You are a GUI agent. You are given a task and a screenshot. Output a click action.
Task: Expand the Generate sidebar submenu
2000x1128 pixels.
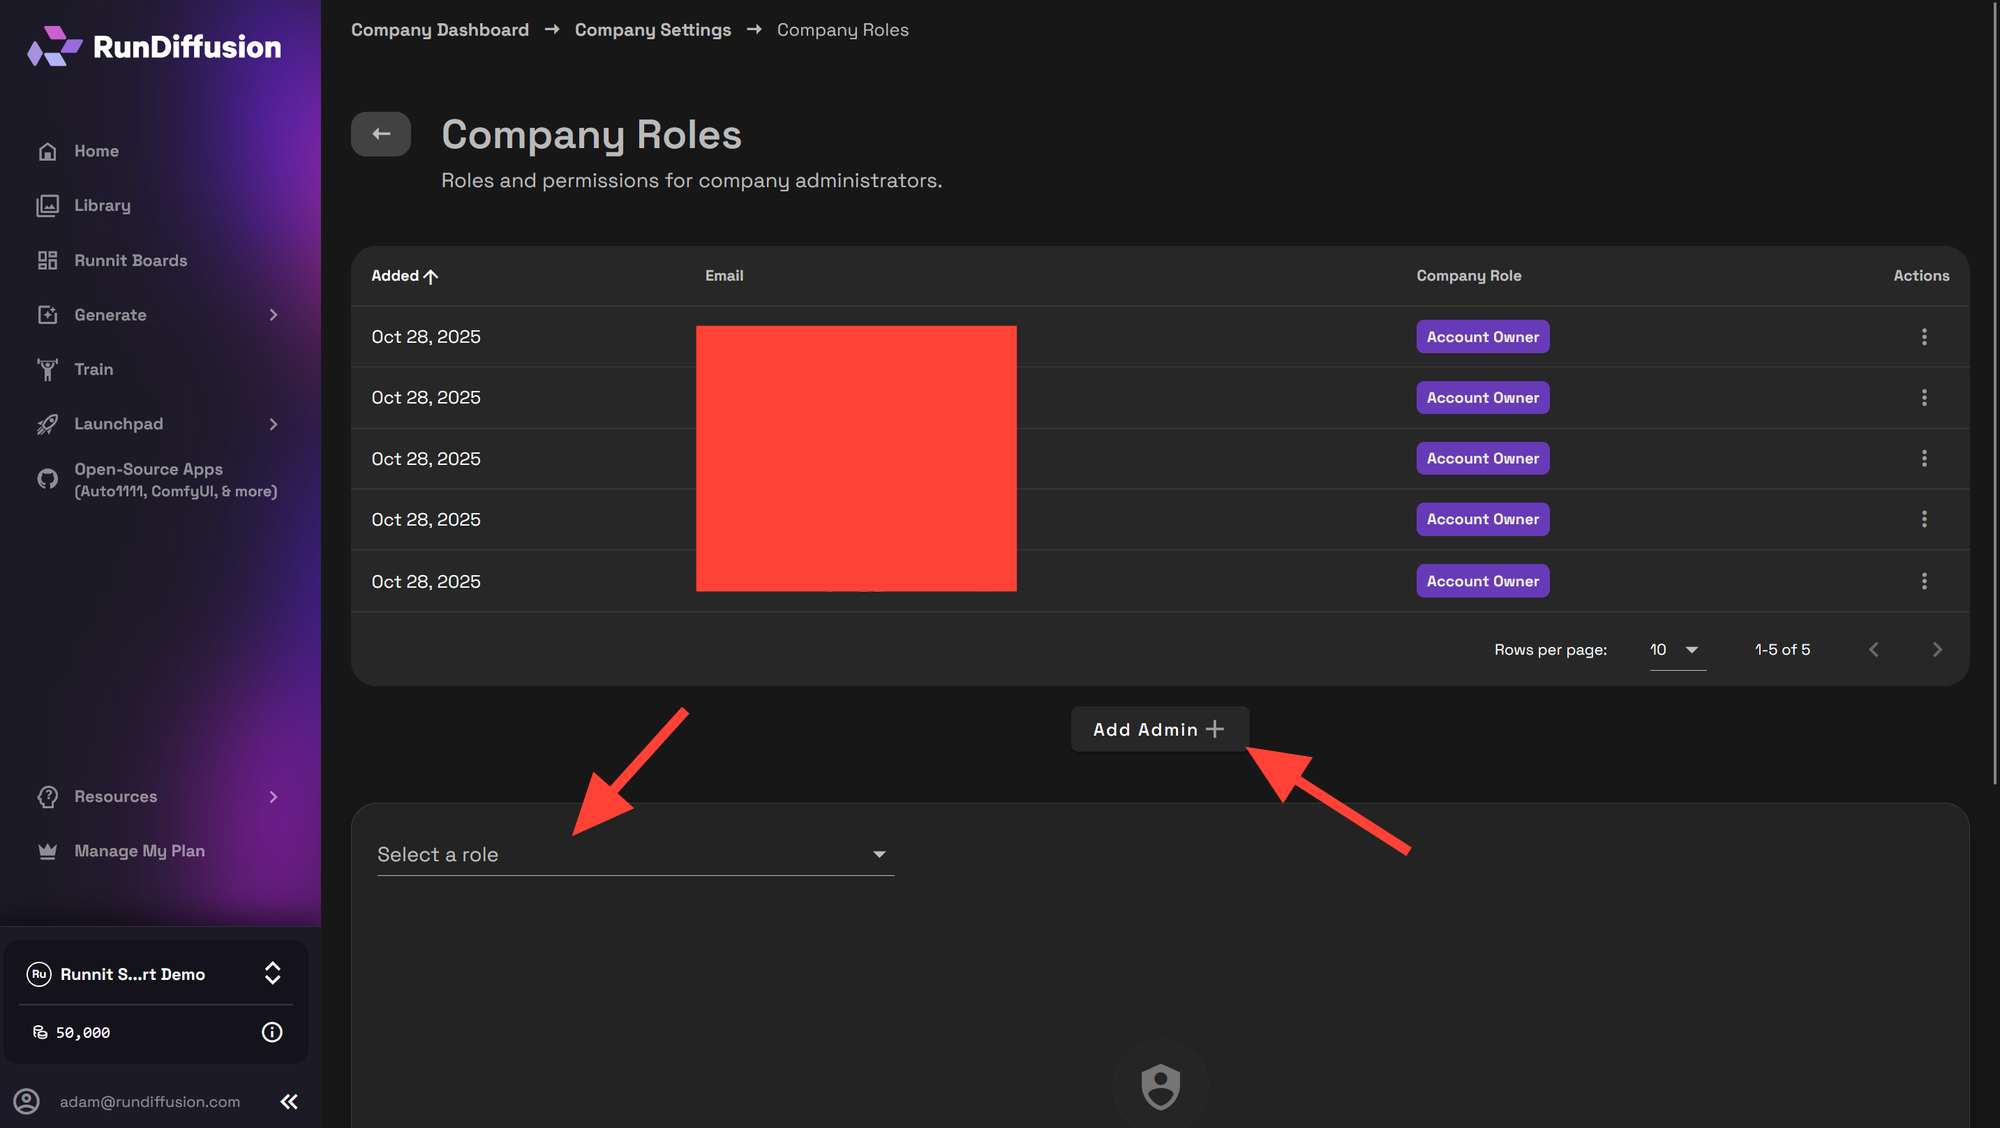click(273, 314)
